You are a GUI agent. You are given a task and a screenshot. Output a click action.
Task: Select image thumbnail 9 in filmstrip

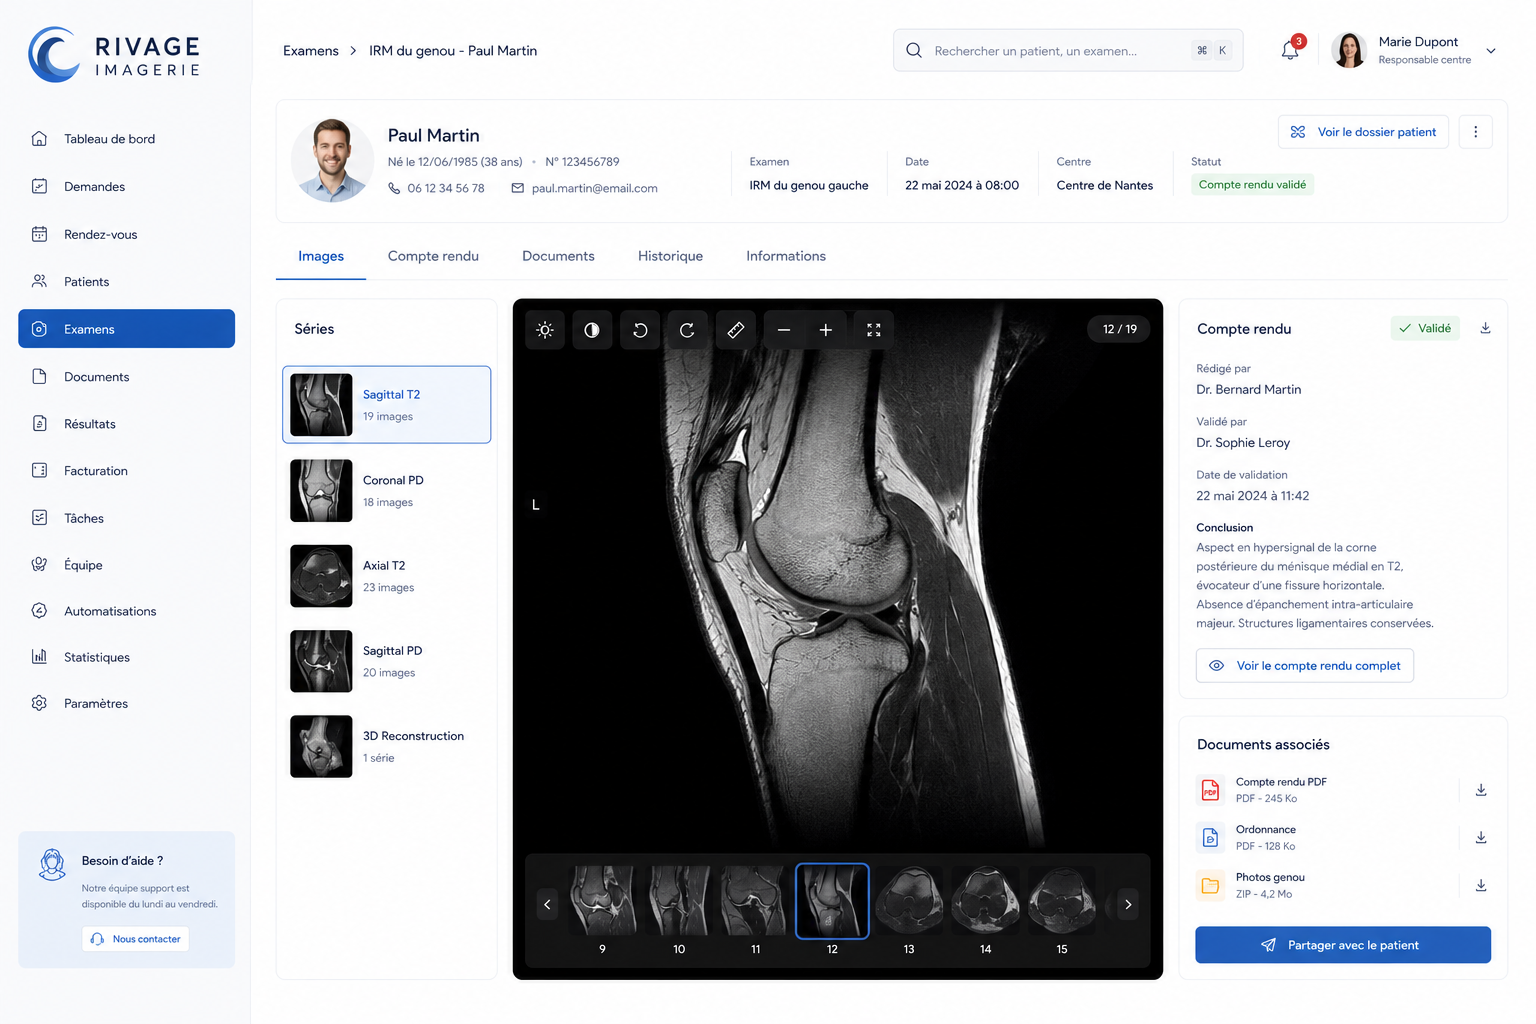click(x=603, y=902)
